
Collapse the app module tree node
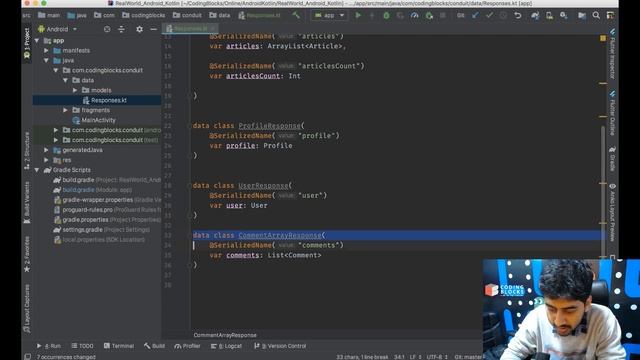click(37, 40)
